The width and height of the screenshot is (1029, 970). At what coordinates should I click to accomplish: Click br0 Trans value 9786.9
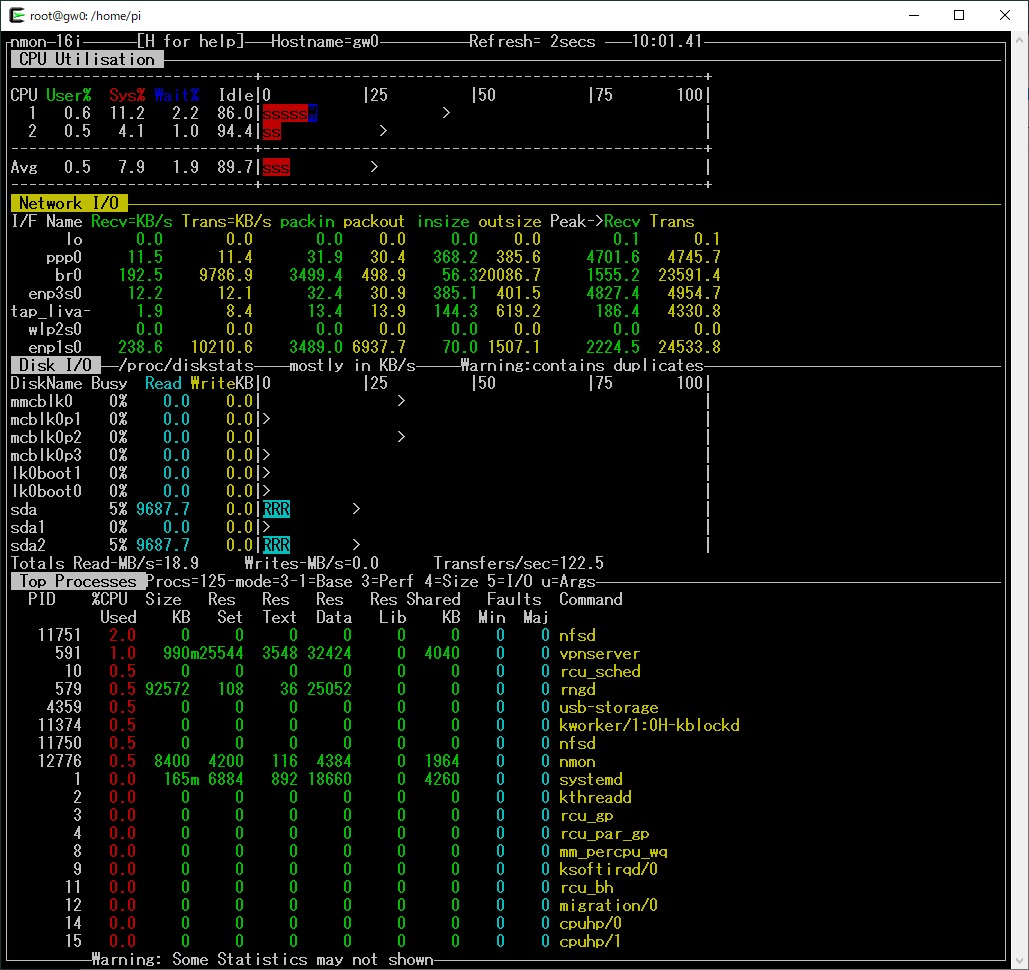[x=226, y=275]
